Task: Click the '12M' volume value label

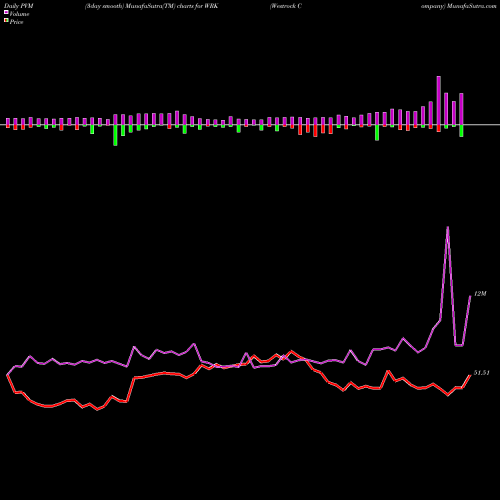Action: (480, 294)
